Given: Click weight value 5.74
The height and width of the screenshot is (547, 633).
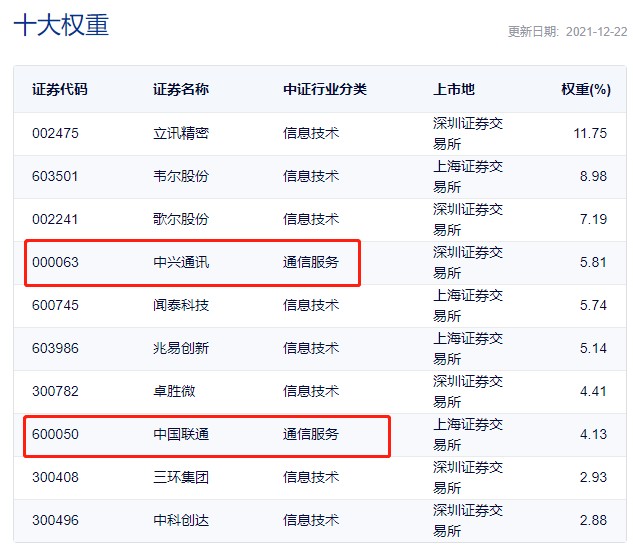Looking at the screenshot, I should (x=593, y=305).
